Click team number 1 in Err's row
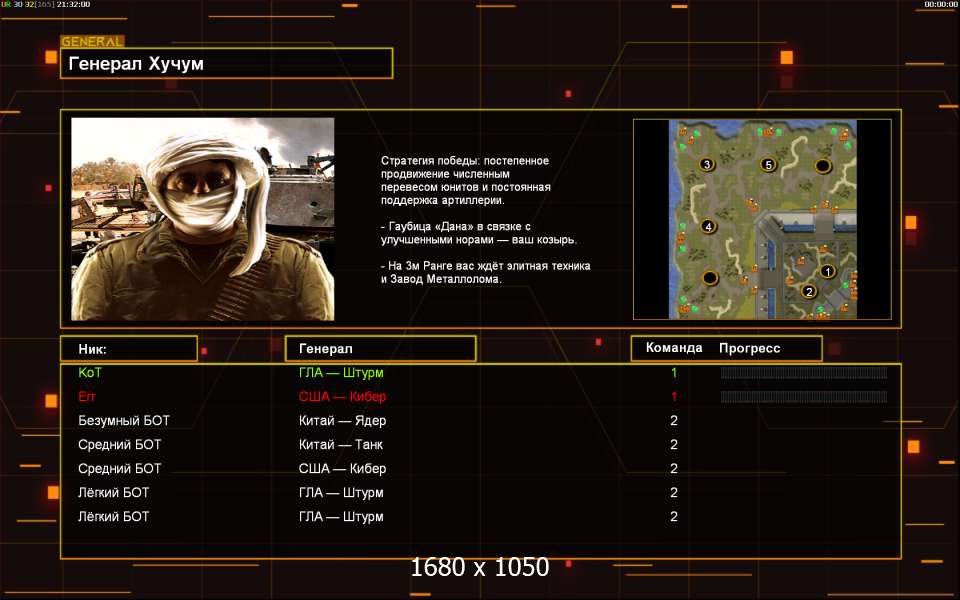960x600 pixels. (674, 396)
